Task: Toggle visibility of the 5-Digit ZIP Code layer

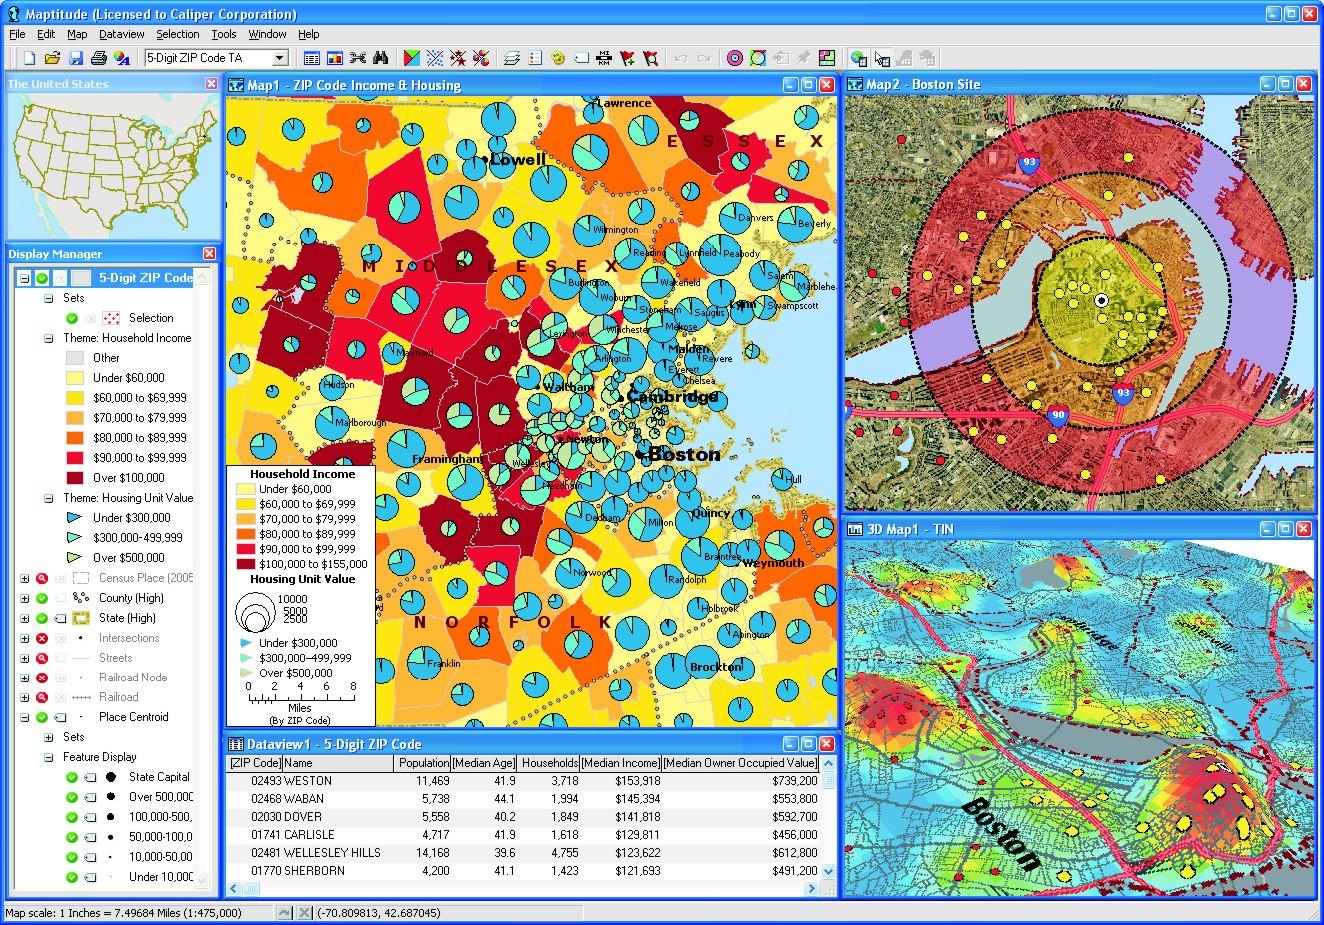Action: coord(42,278)
